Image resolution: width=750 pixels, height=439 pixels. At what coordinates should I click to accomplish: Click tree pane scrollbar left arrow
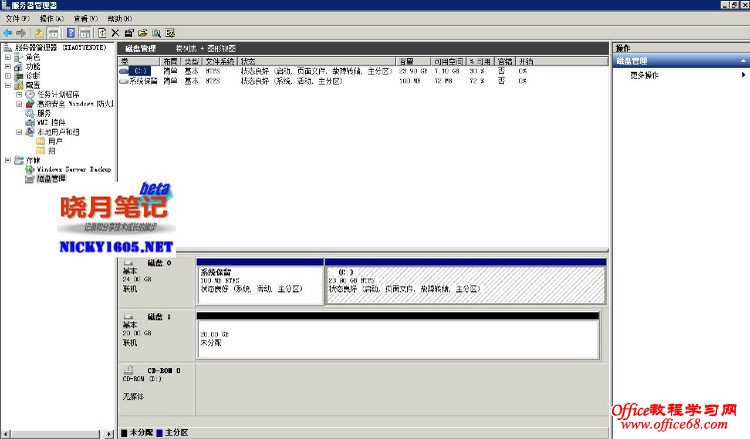point(5,434)
